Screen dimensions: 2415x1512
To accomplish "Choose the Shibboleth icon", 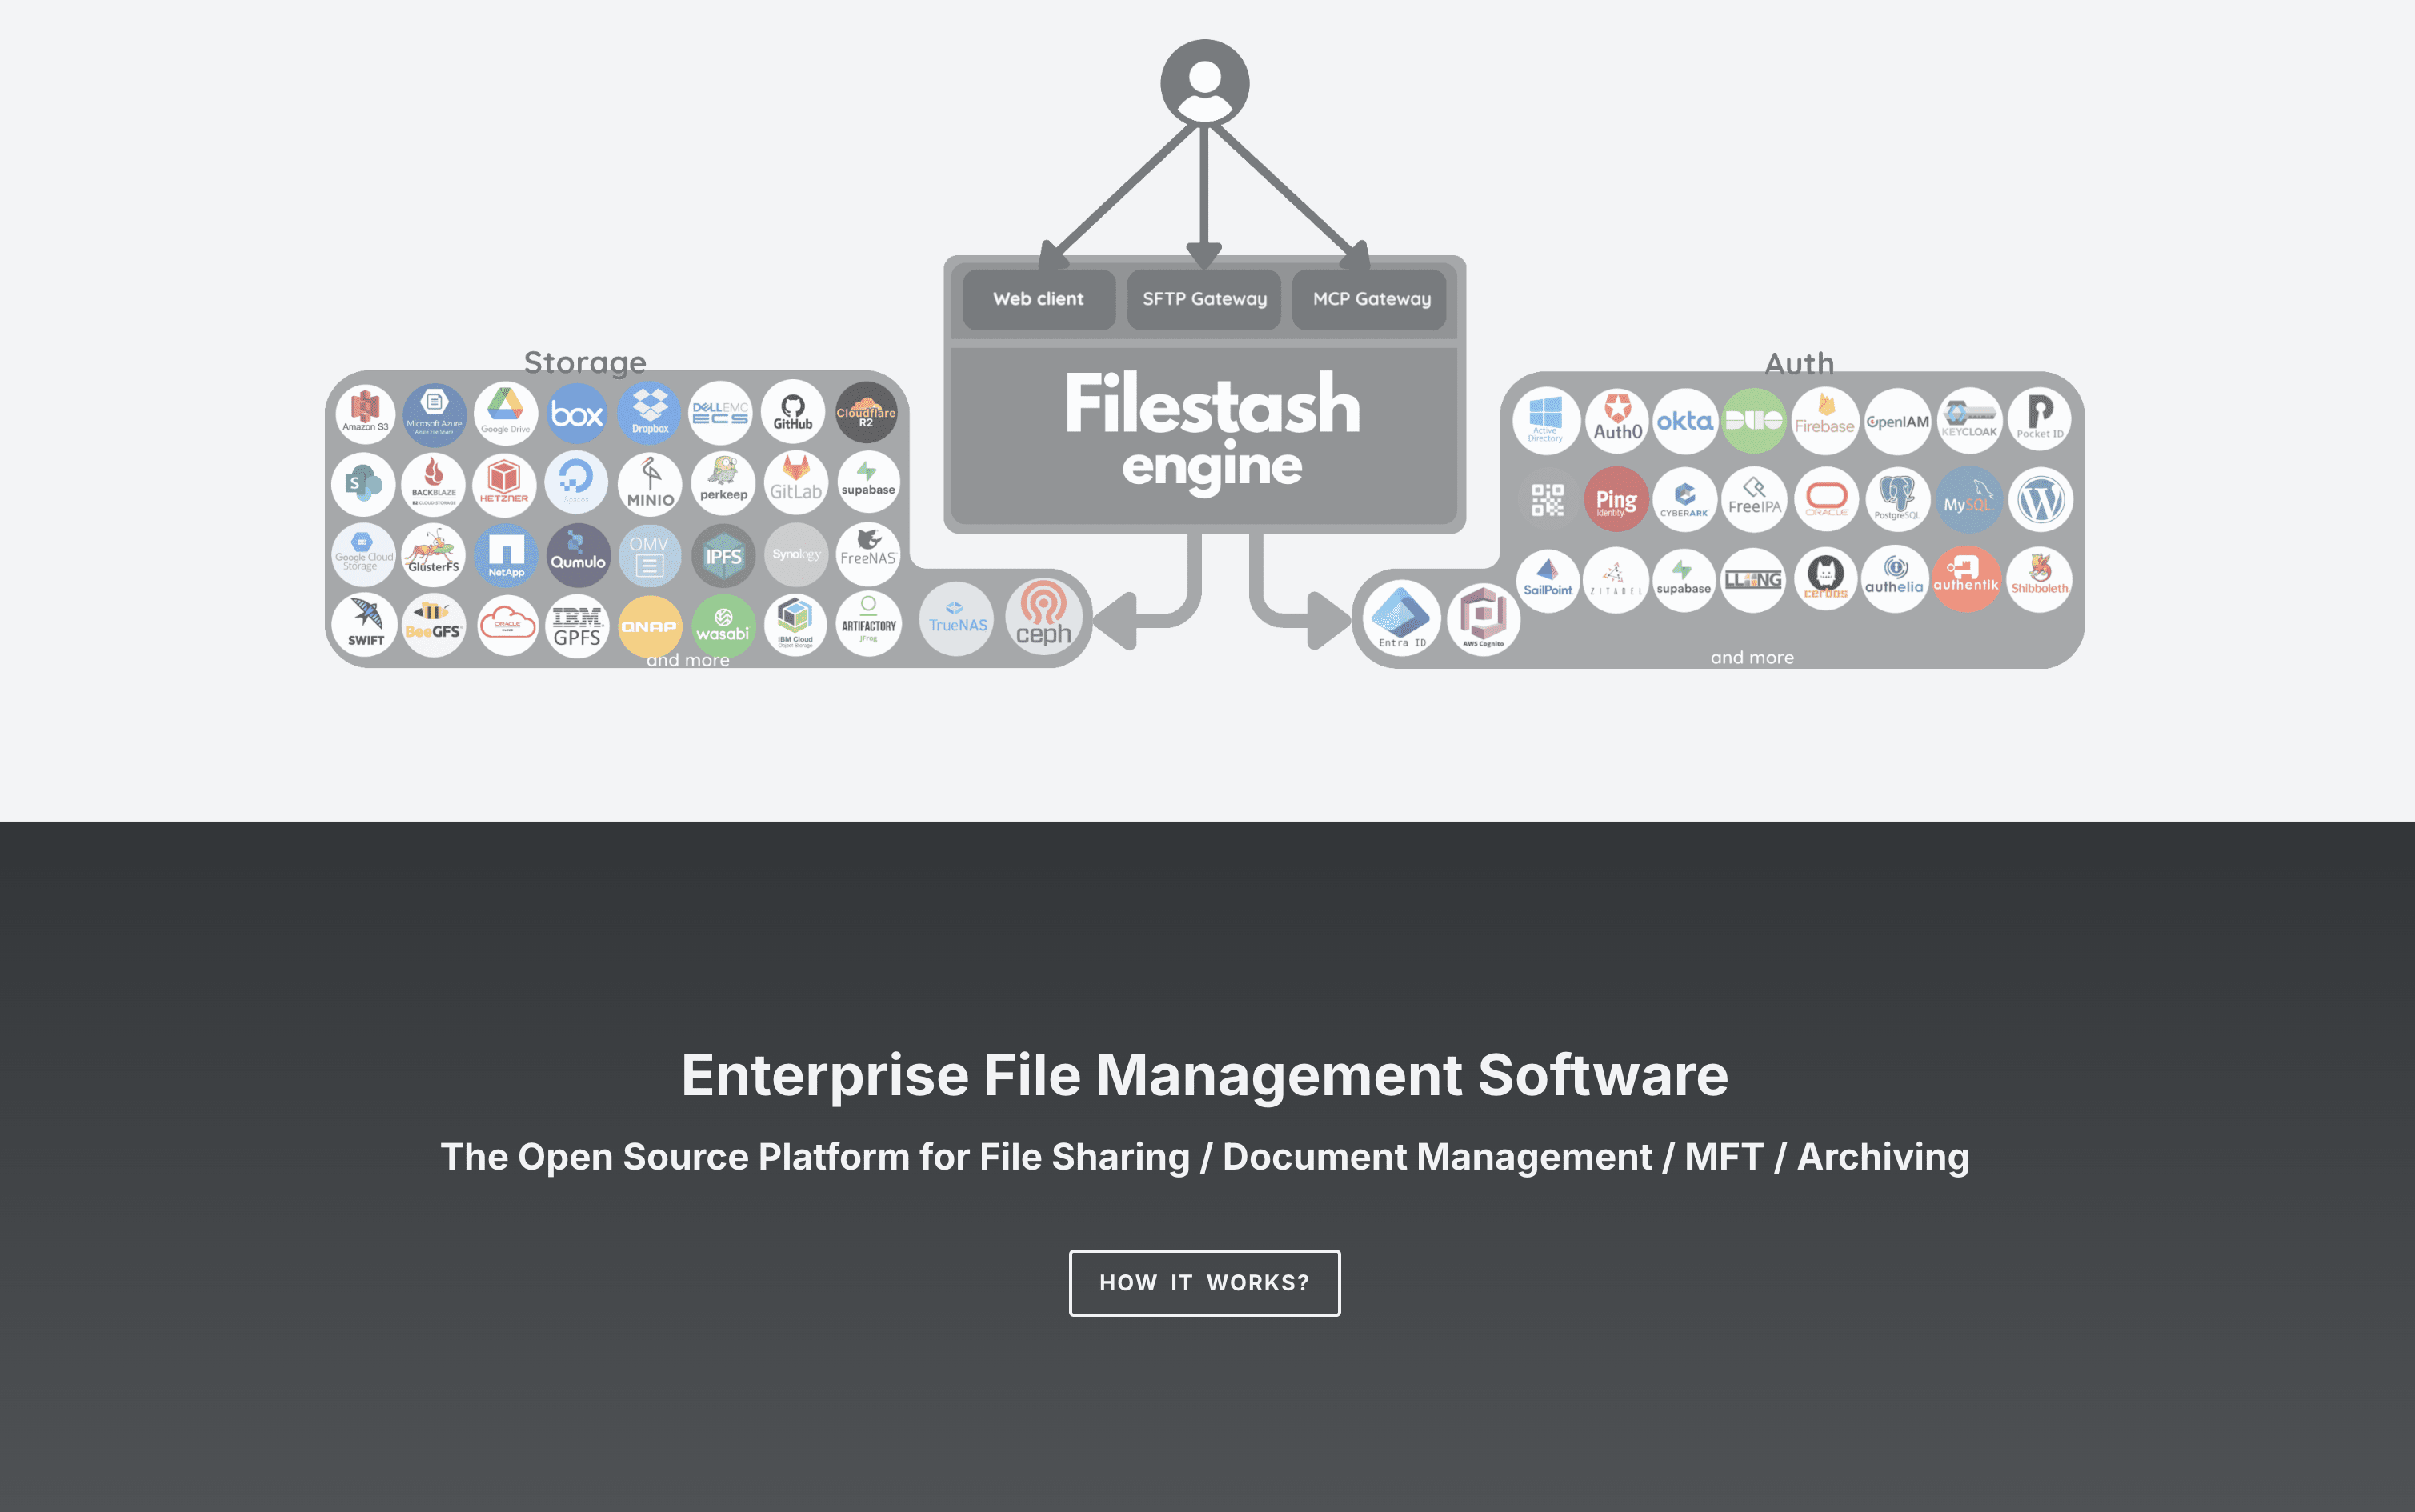I will point(2039,579).
